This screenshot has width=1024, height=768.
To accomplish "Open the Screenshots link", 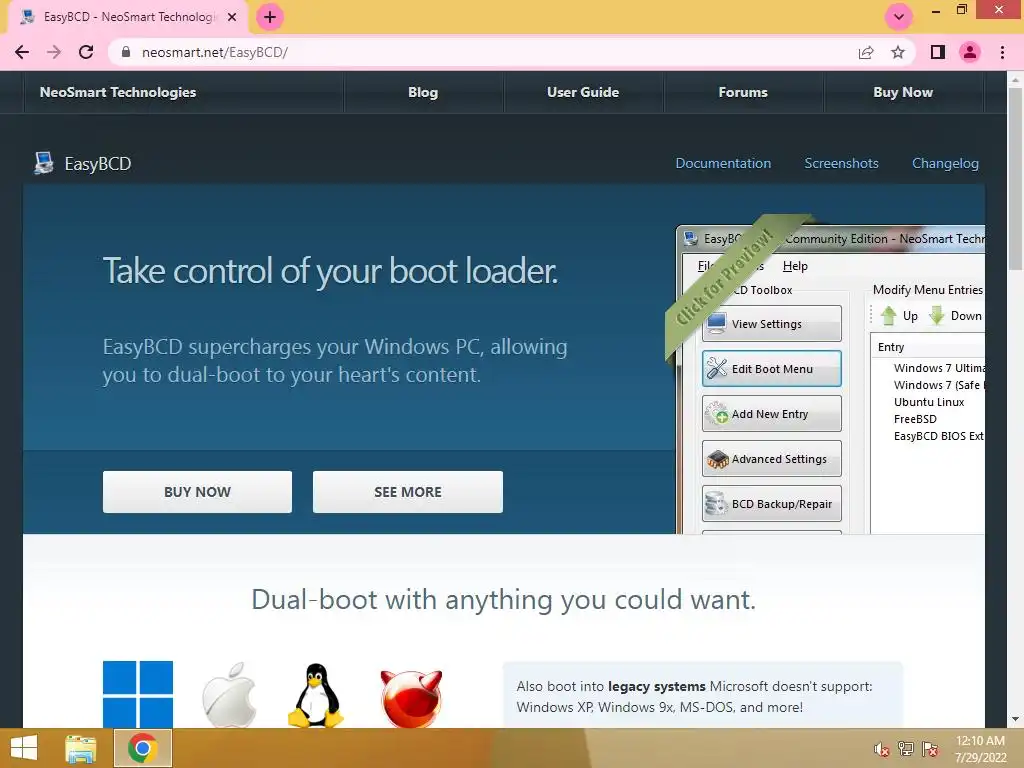I will (x=841, y=163).
